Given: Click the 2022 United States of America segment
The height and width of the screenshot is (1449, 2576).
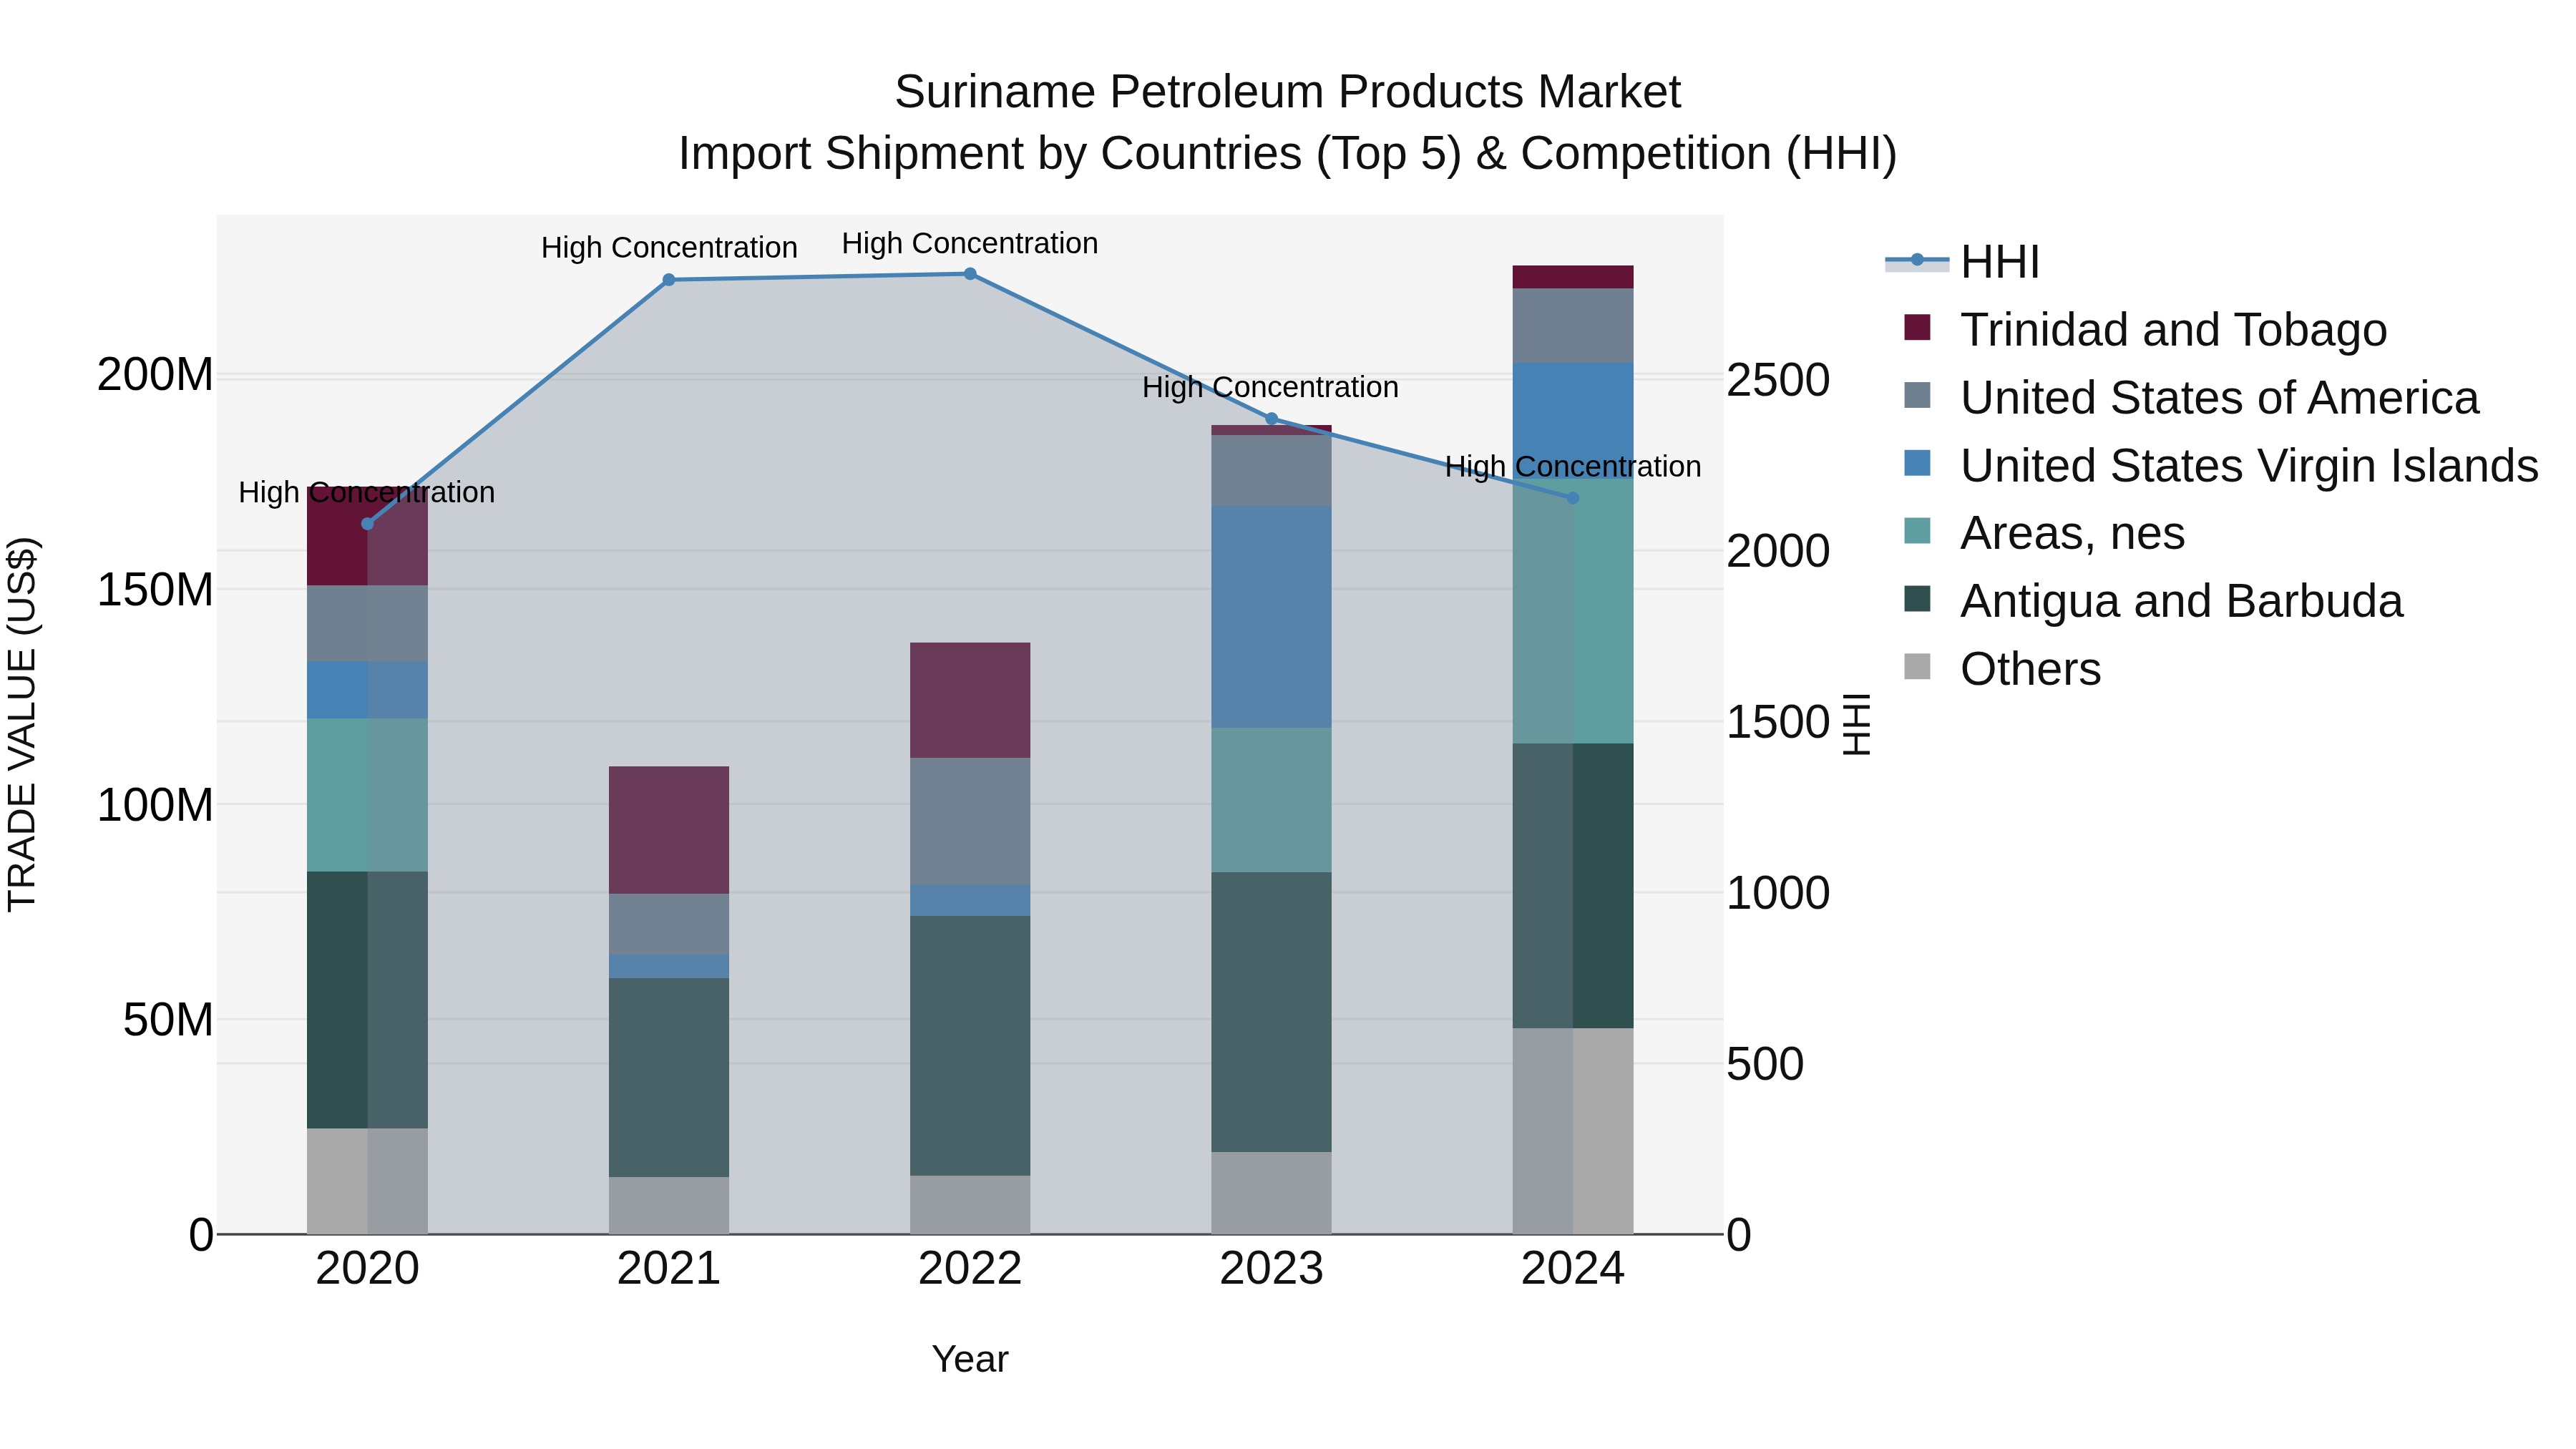Looking at the screenshot, I should [x=970, y=821].
